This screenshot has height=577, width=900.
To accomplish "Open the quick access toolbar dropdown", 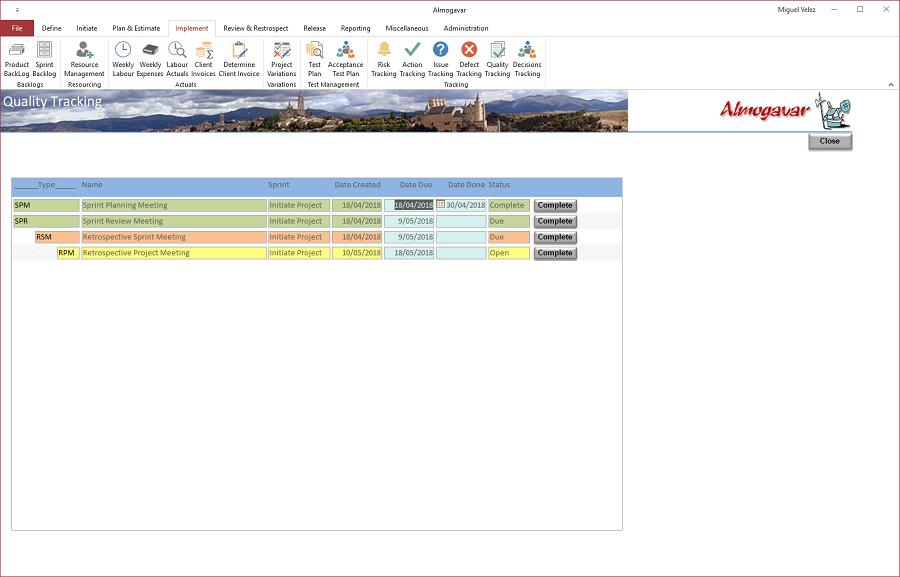I will pos(17,10).
